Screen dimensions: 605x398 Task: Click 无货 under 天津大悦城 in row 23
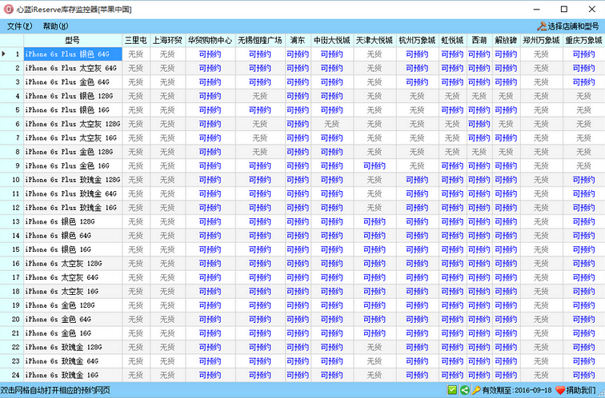coord(374,361)
